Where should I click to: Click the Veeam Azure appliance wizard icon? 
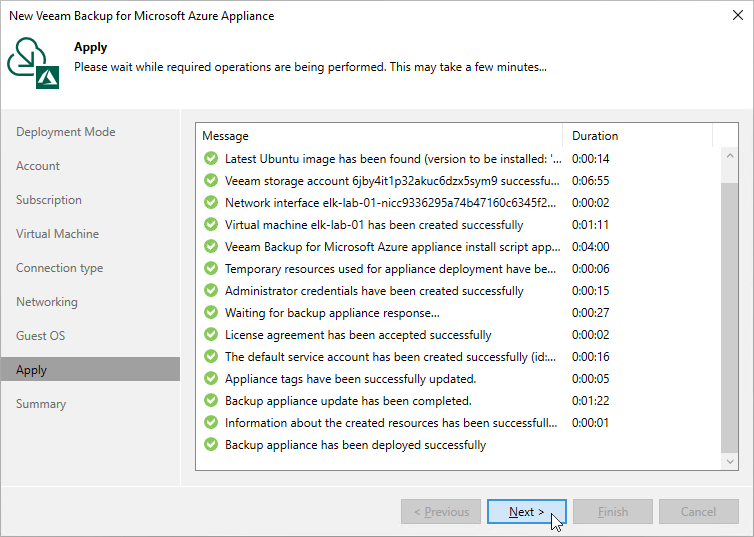33,63
